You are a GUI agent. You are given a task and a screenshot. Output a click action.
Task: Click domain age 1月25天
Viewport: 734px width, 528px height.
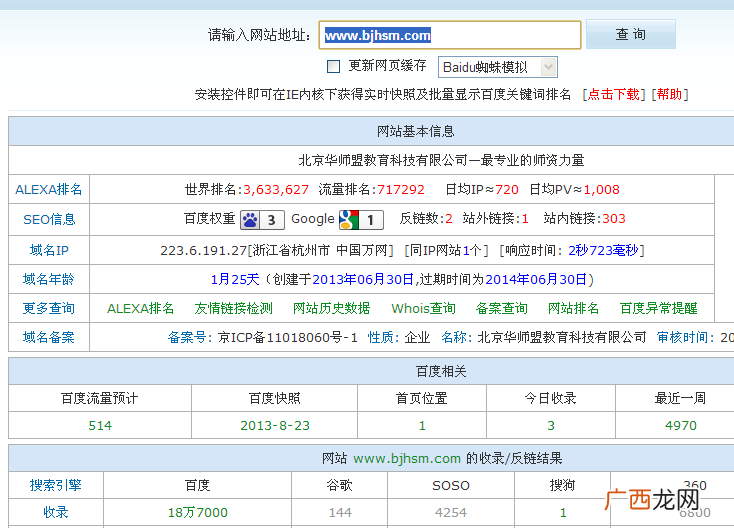[235, 279]
